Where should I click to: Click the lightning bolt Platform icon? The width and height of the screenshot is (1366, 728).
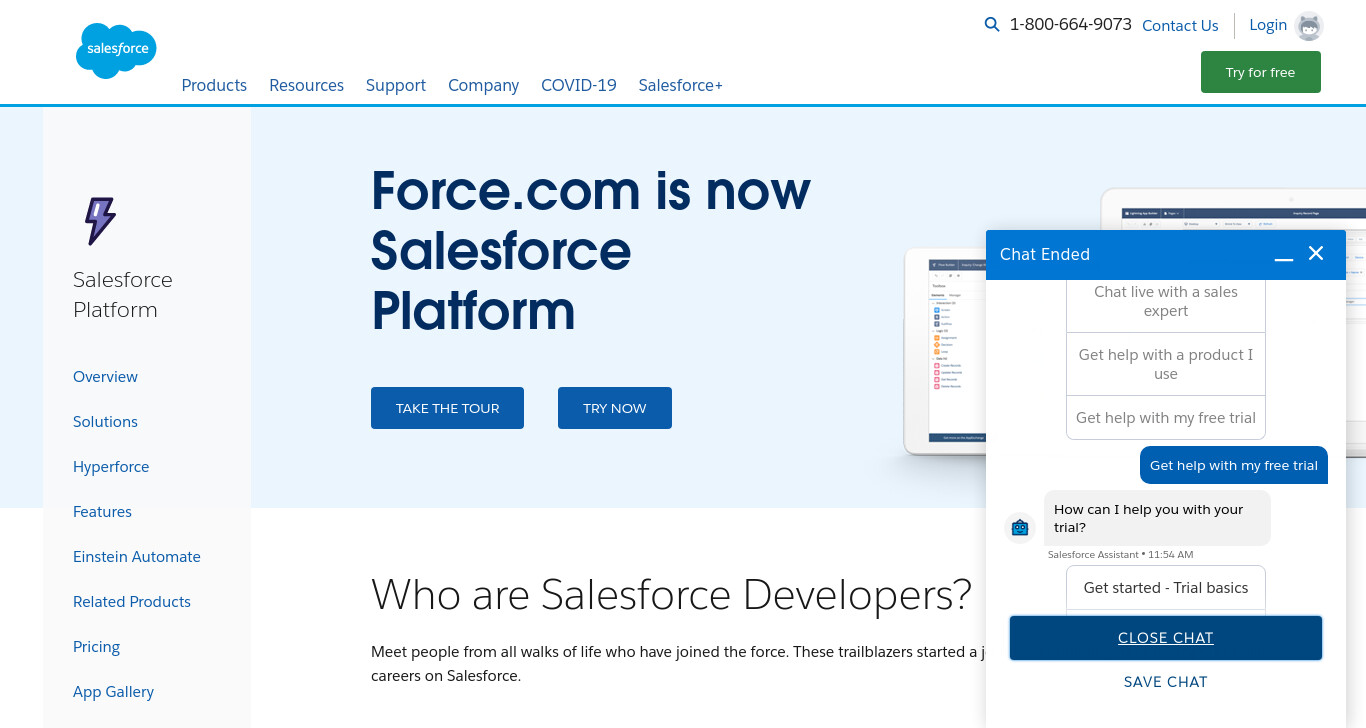pos(99,221)
